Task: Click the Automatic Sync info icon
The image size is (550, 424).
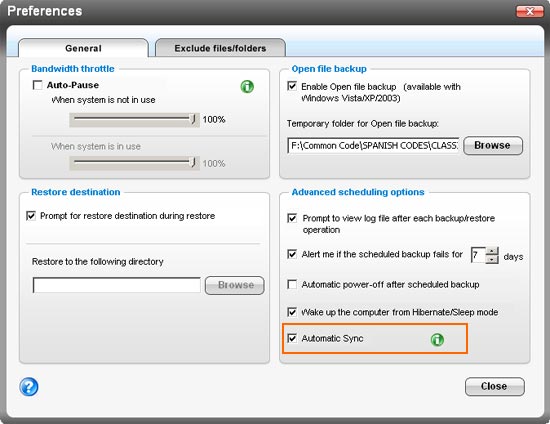Action: [437, 339]
